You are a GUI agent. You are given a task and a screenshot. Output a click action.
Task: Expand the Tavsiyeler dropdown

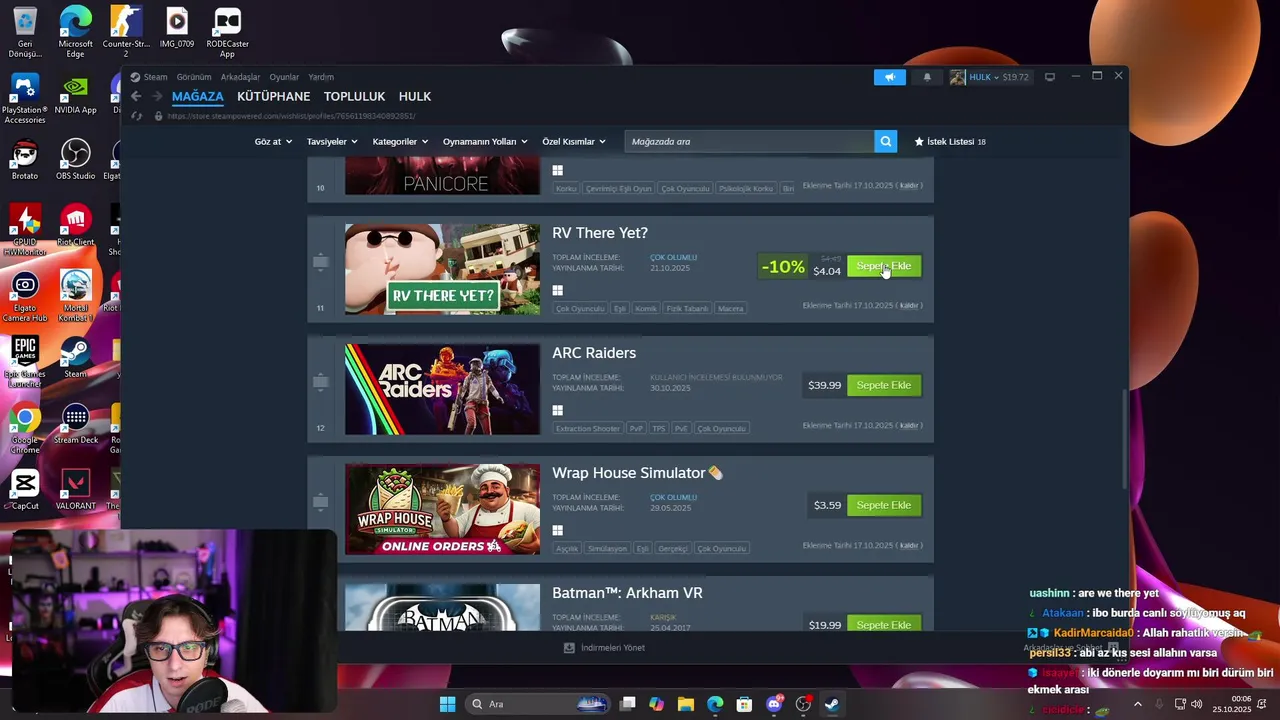(x=332, y=142)
